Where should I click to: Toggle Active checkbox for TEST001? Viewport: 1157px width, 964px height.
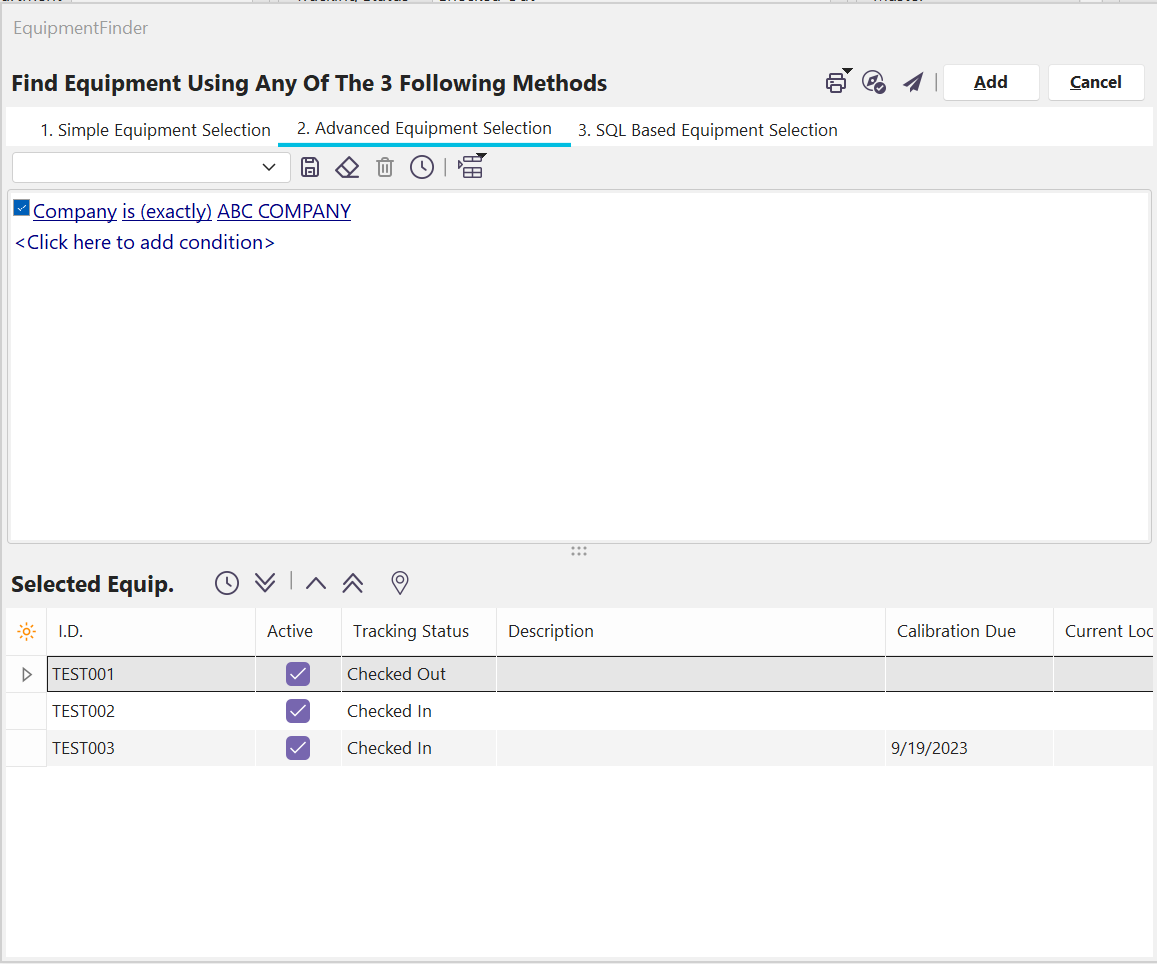point(297,674)
